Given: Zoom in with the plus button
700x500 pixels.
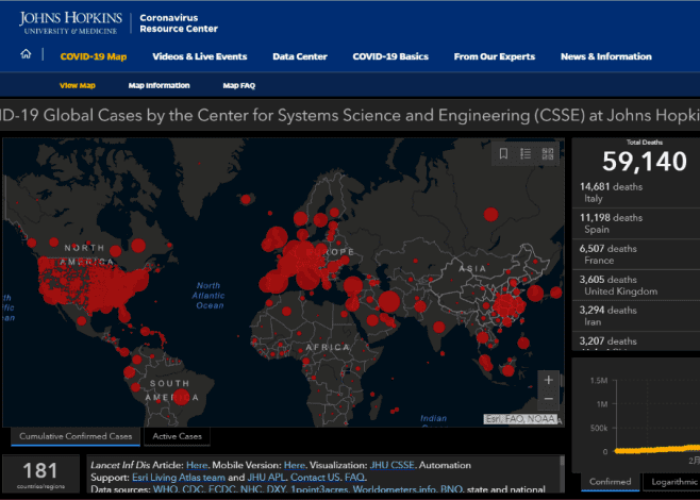Looking at the screenshot, I should coord(549,380).
